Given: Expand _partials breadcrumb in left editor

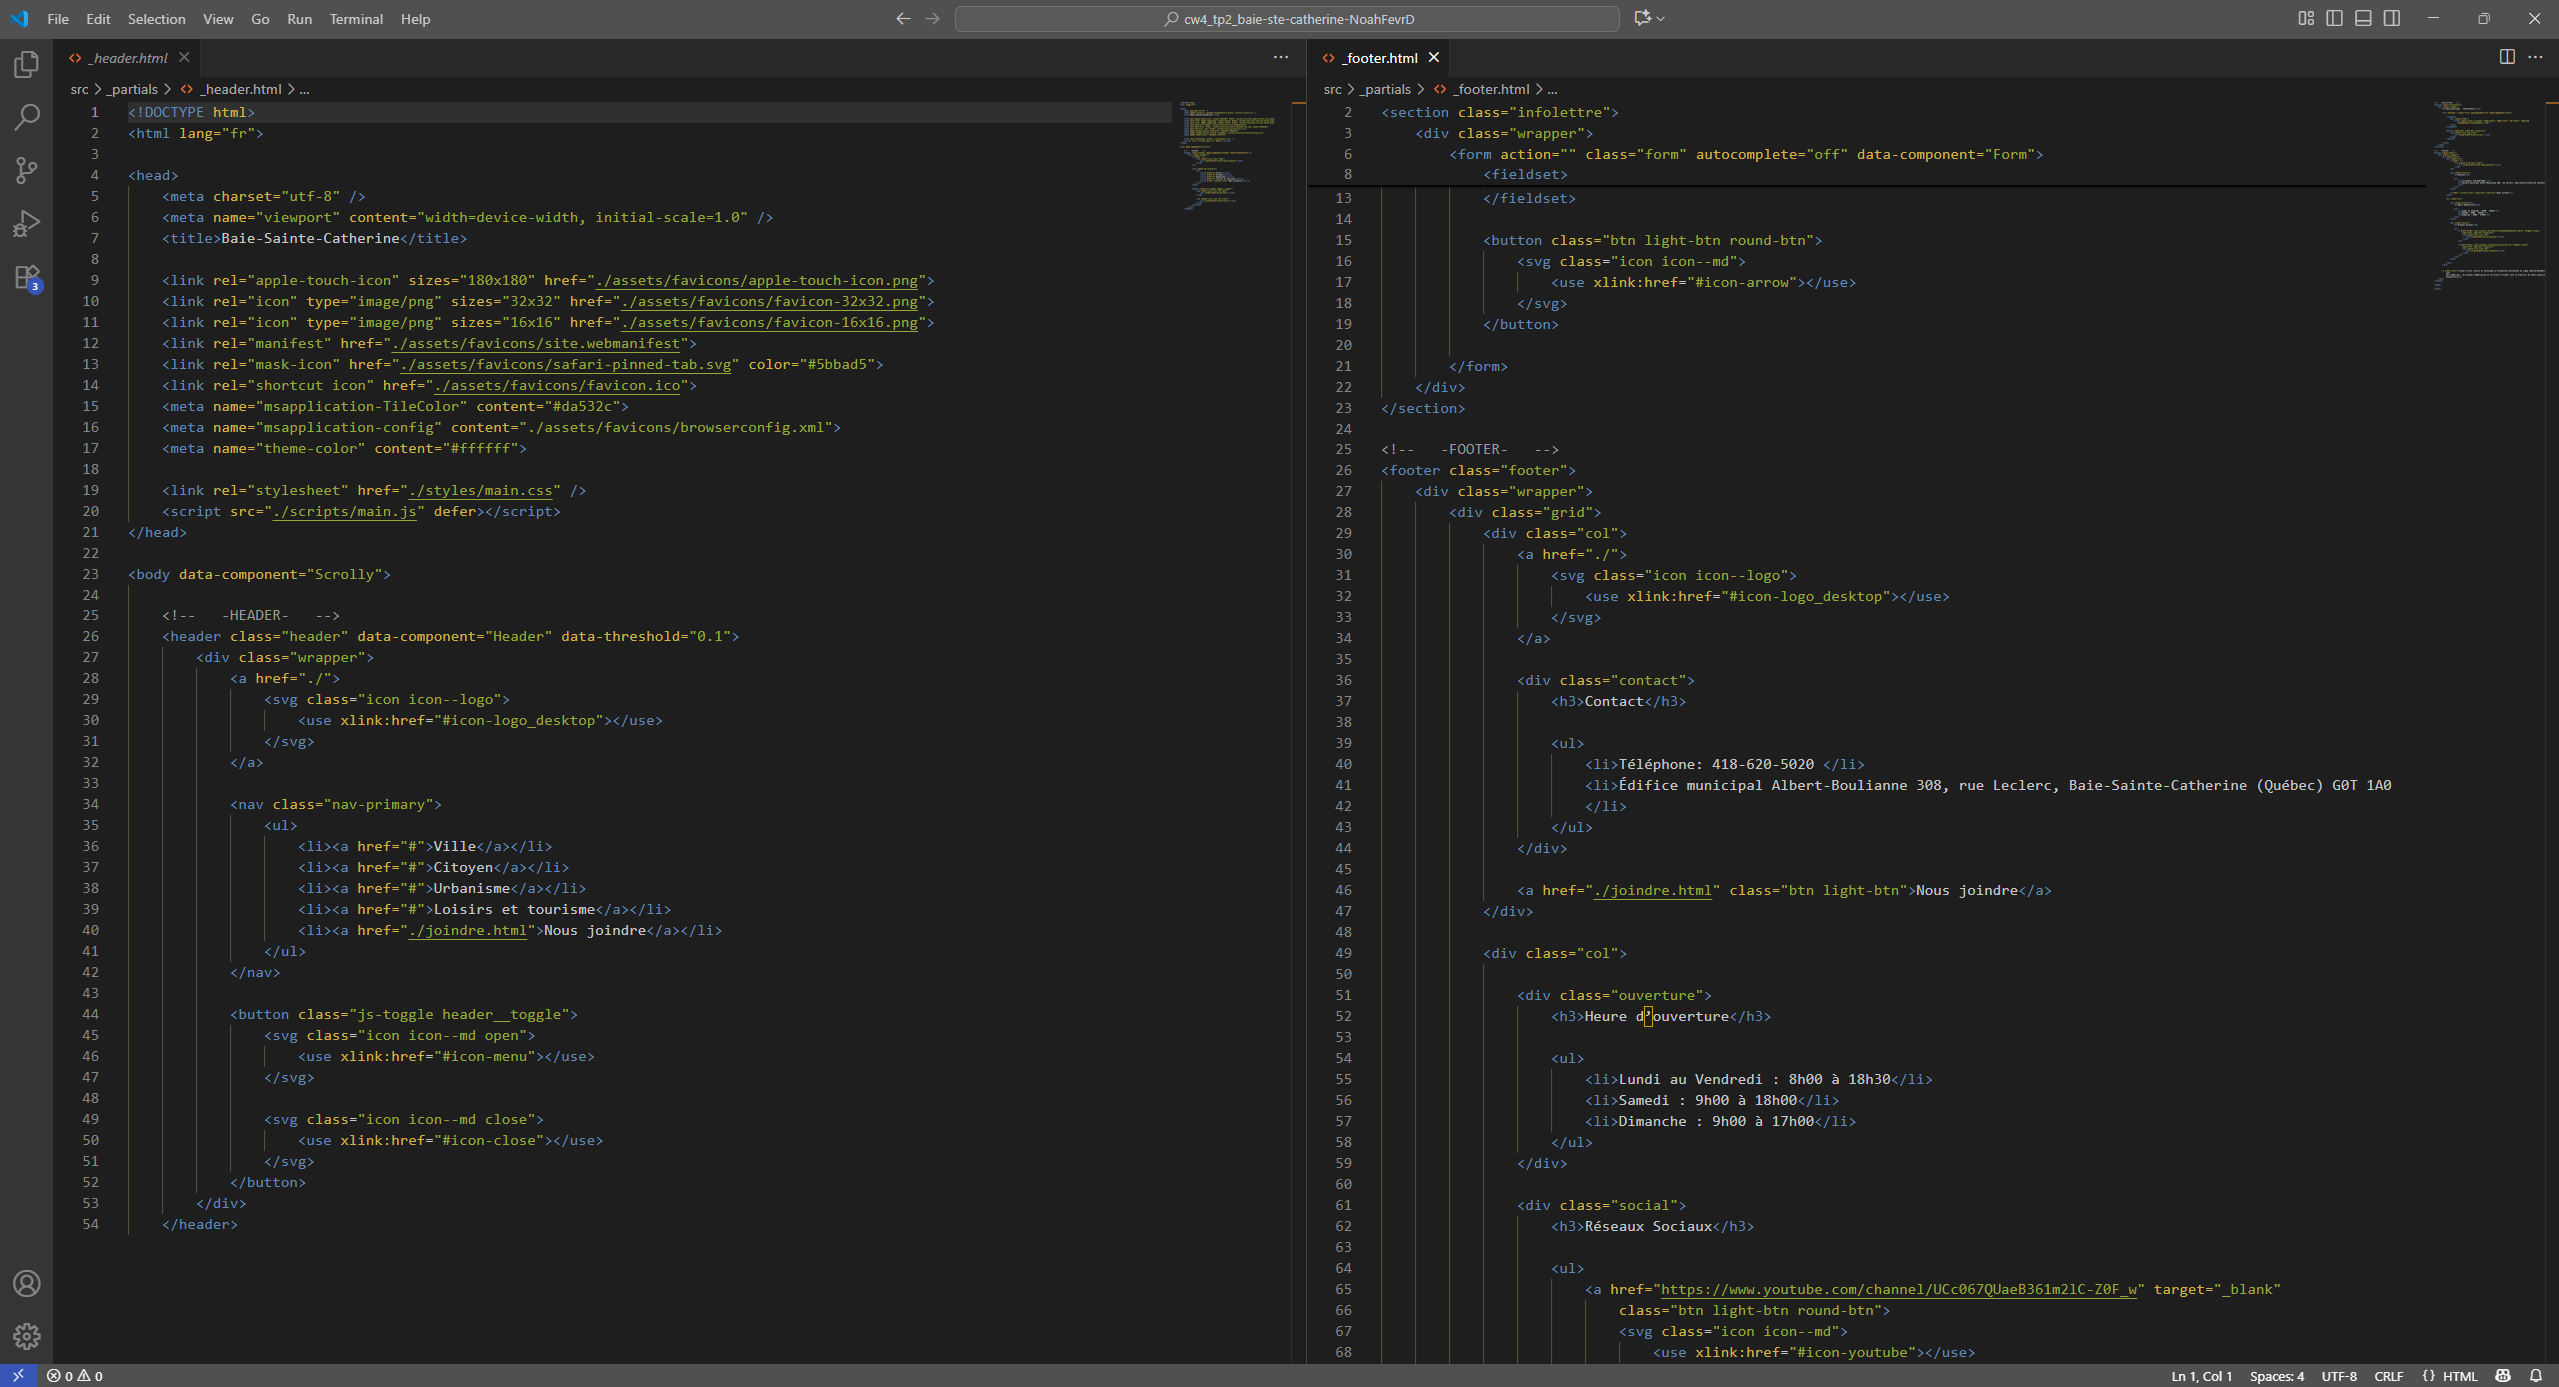Looking at the screenshot, I should pyautogui.click(x=134, y=89).
